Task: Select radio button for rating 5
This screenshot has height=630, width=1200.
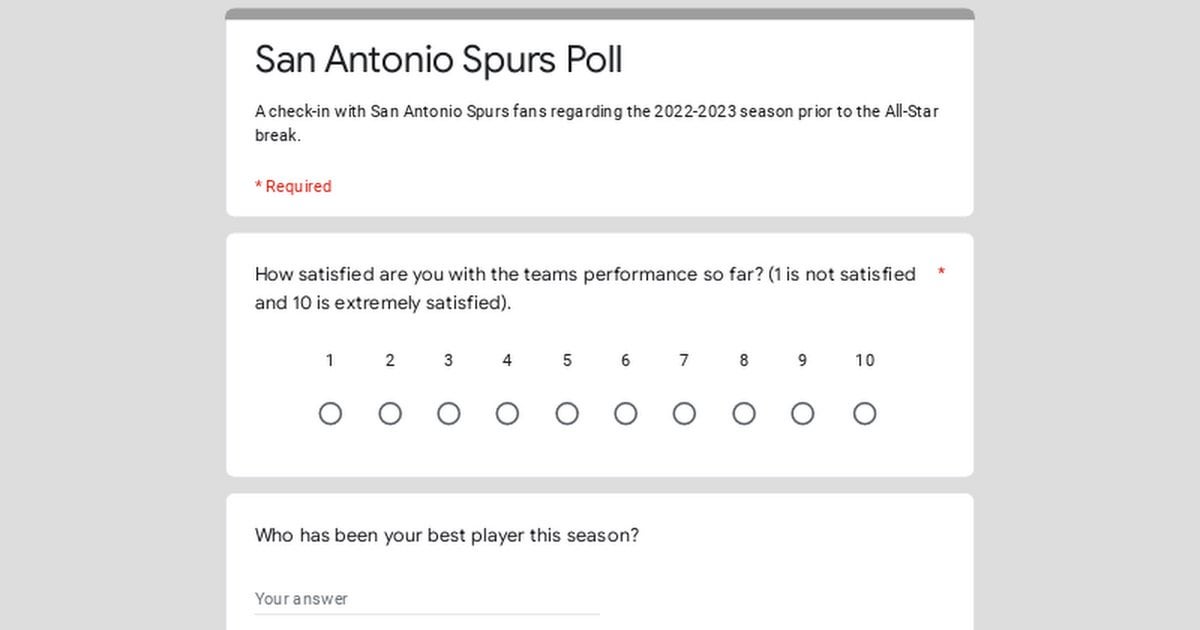Action: pos(567,414)
